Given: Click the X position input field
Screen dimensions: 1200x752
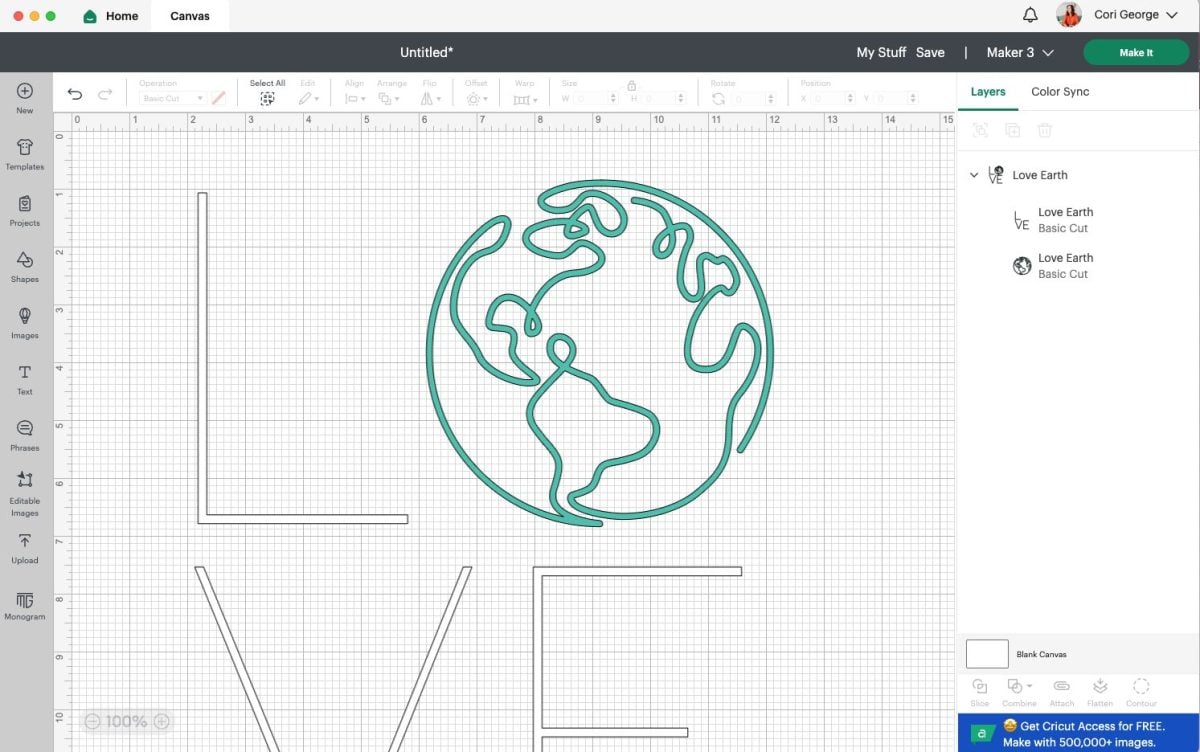Looking at the screenshot, I should pos(832,99).
